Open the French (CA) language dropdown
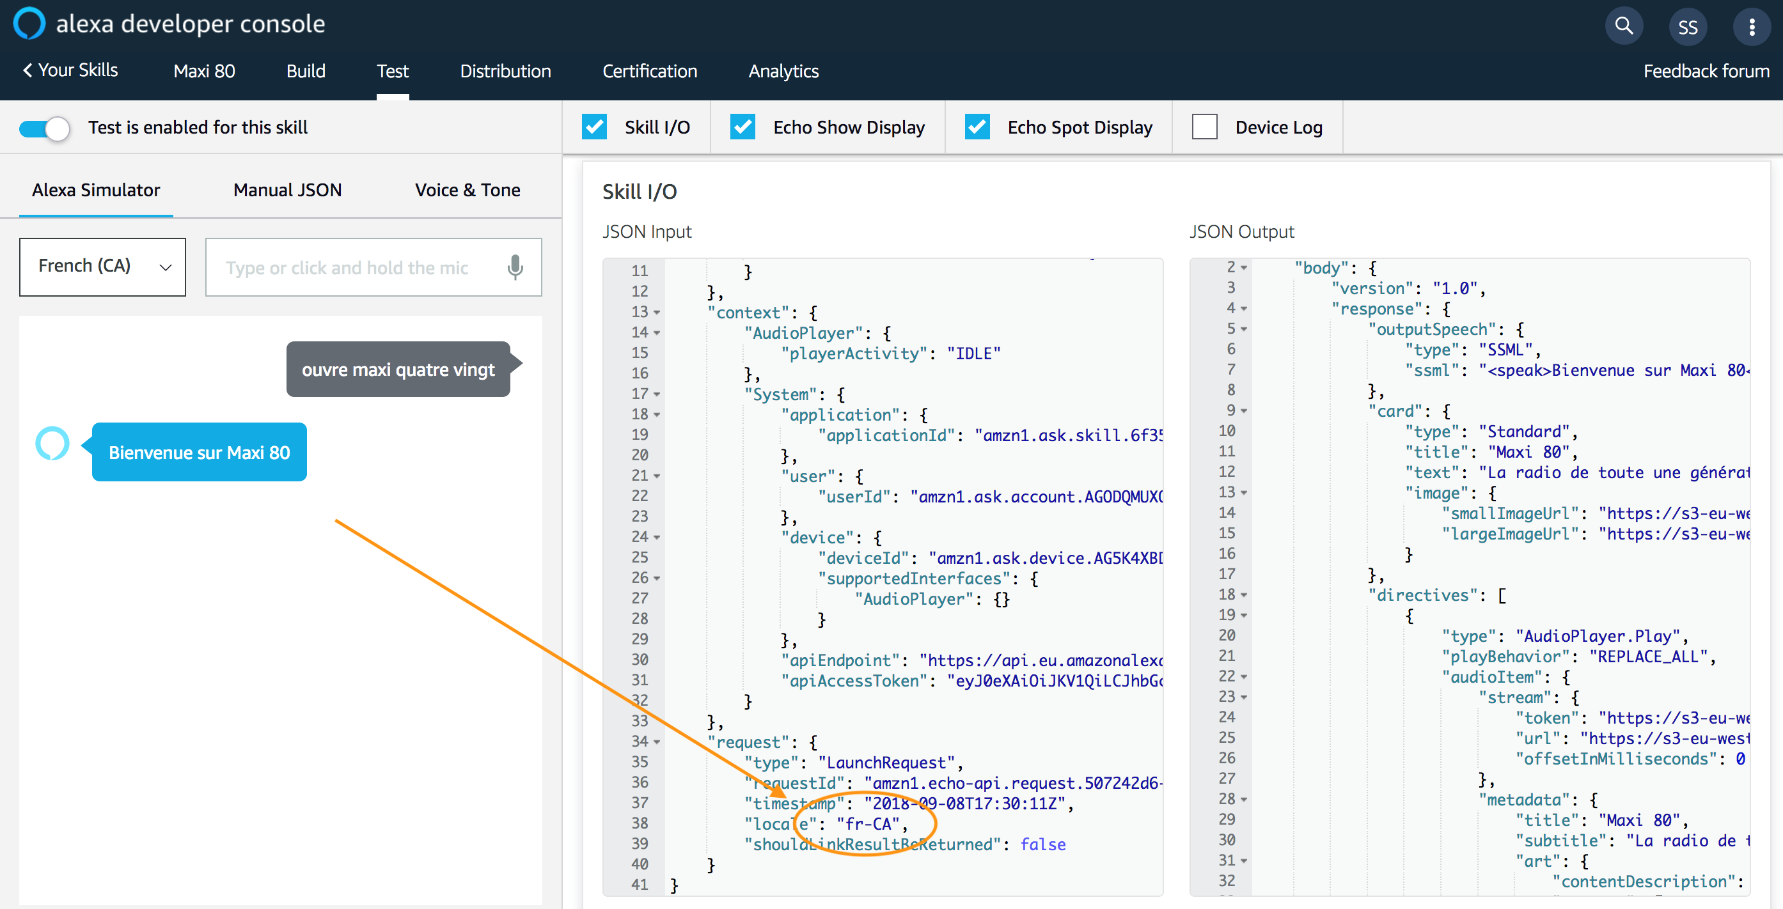 (102, 267)
